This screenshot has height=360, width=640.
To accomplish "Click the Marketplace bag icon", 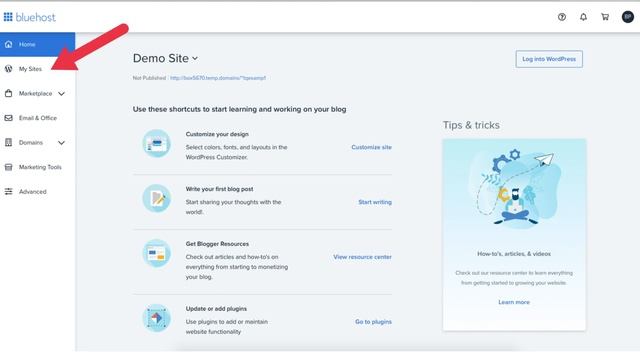I will tap(9, 93).
